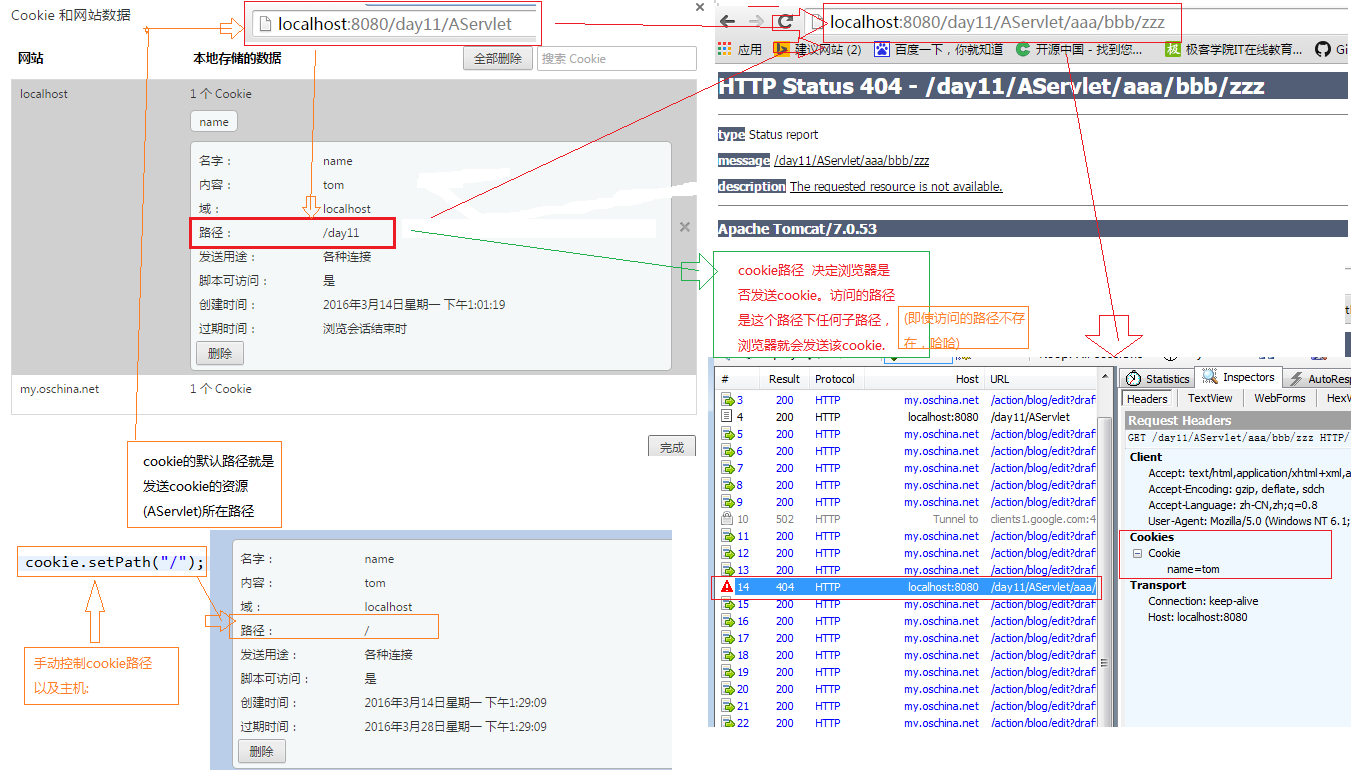Click the green arrow icon of session 12
The height and width of the screenshot is (784, 1351).
[x=727, y=553]
